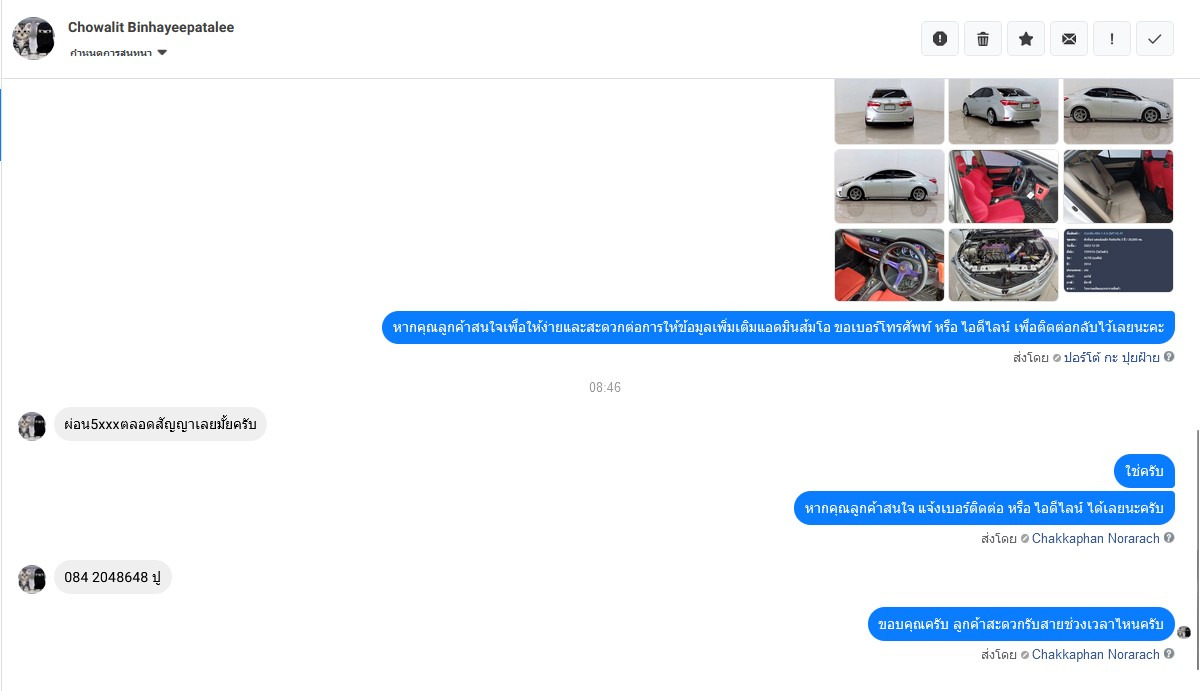Select the message bubble with 084 2048648
Viewport: 1200px width, 691px height.
[113, 577]
